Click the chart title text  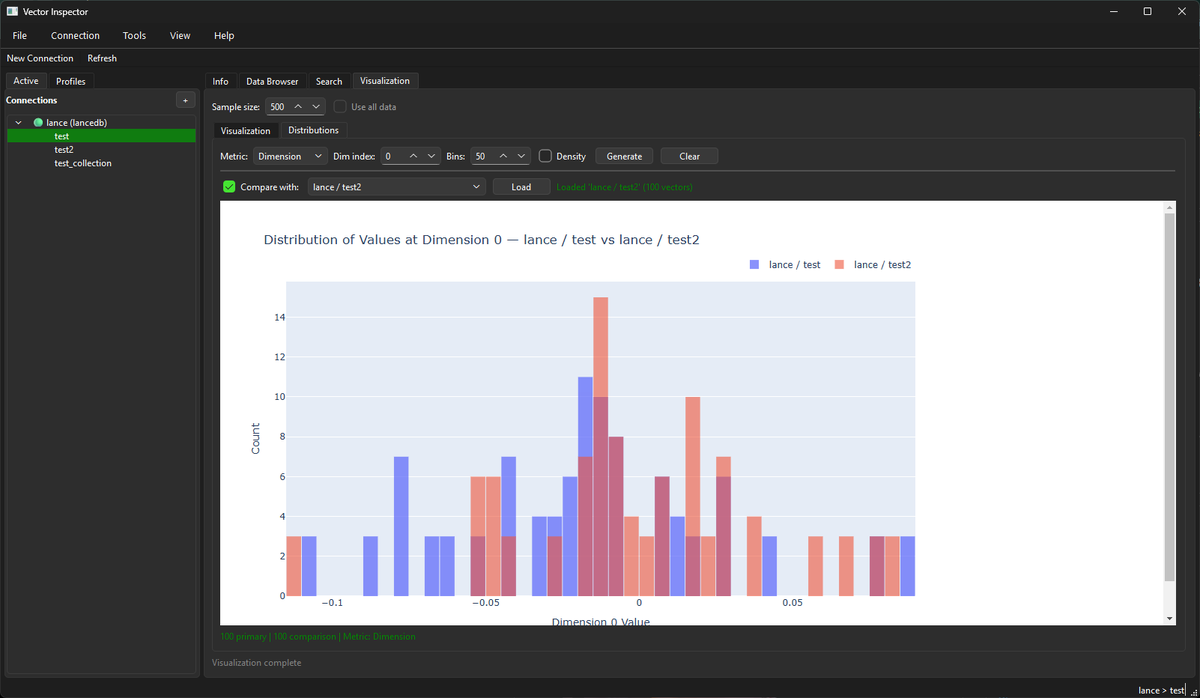point(482,240)
